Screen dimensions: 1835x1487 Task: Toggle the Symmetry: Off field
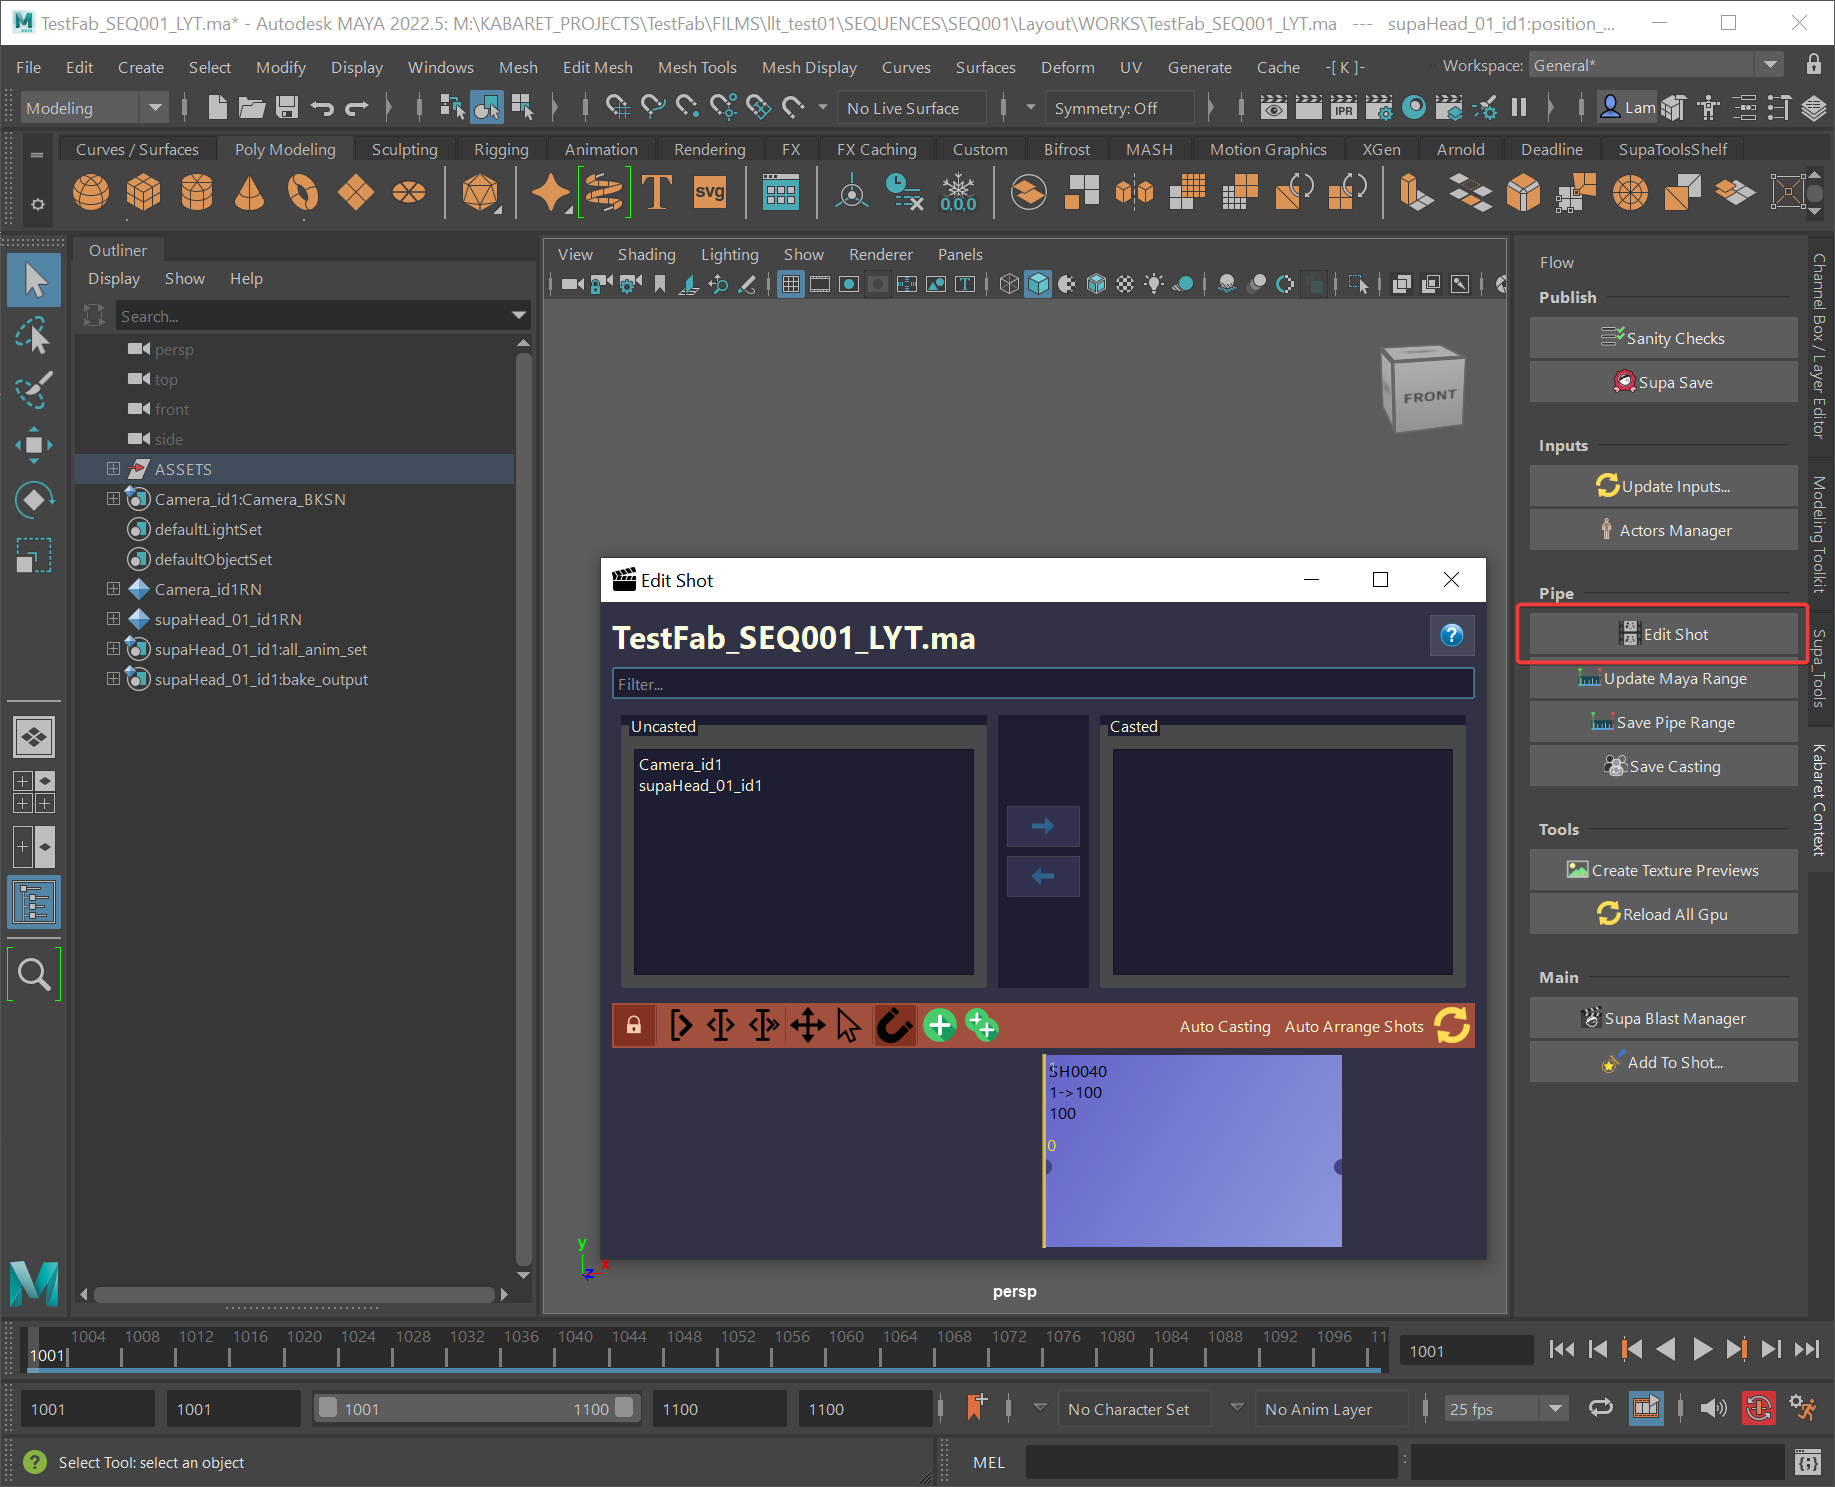click(x=1119, y=108)
